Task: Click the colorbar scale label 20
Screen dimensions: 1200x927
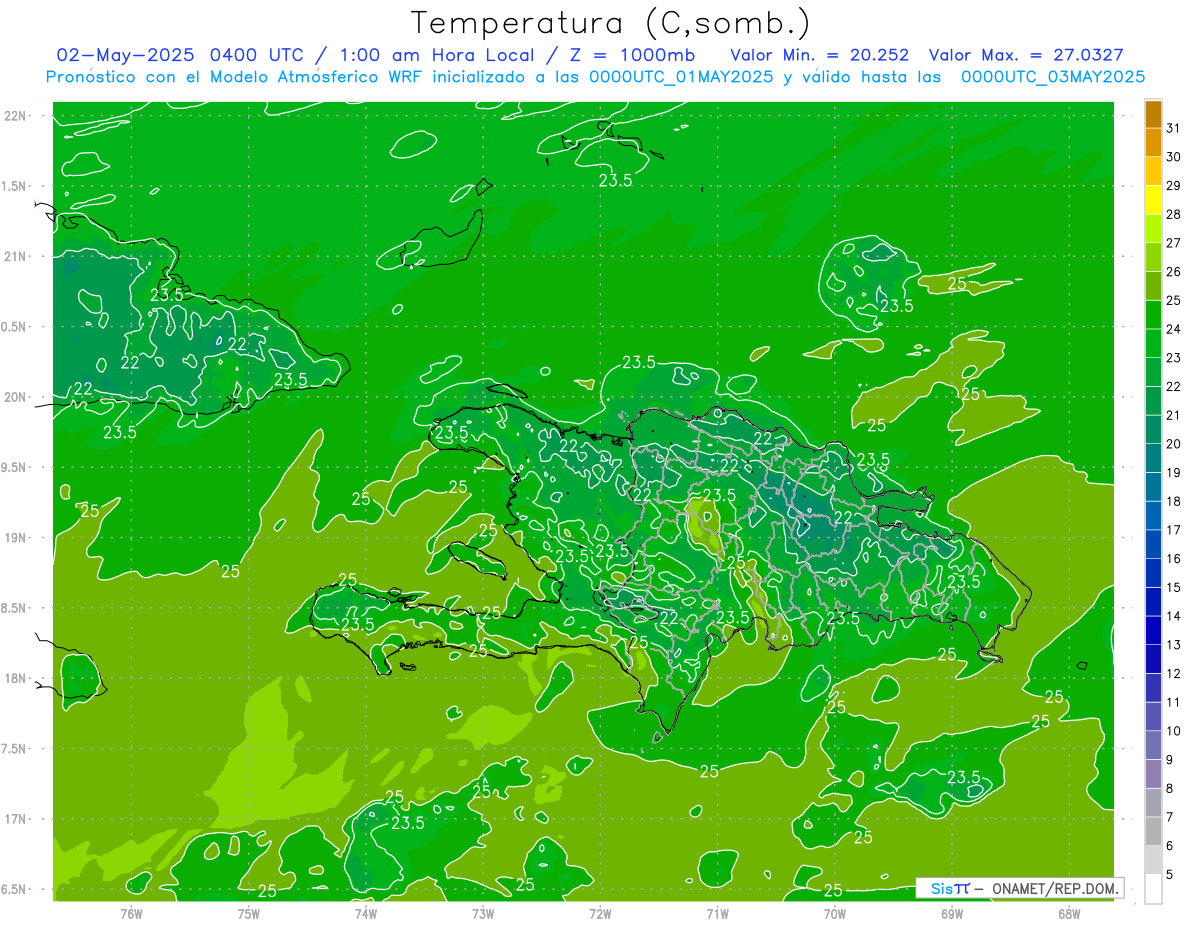Action: [x=1174, y=444]
